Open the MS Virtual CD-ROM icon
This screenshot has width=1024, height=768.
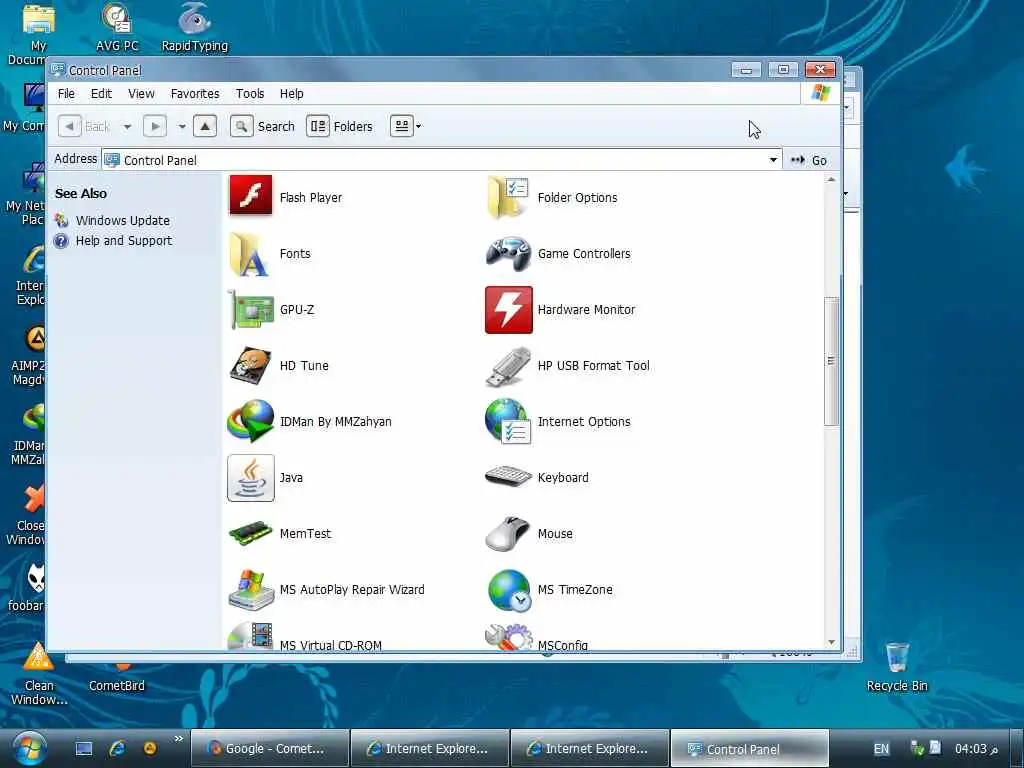point(251,636)
